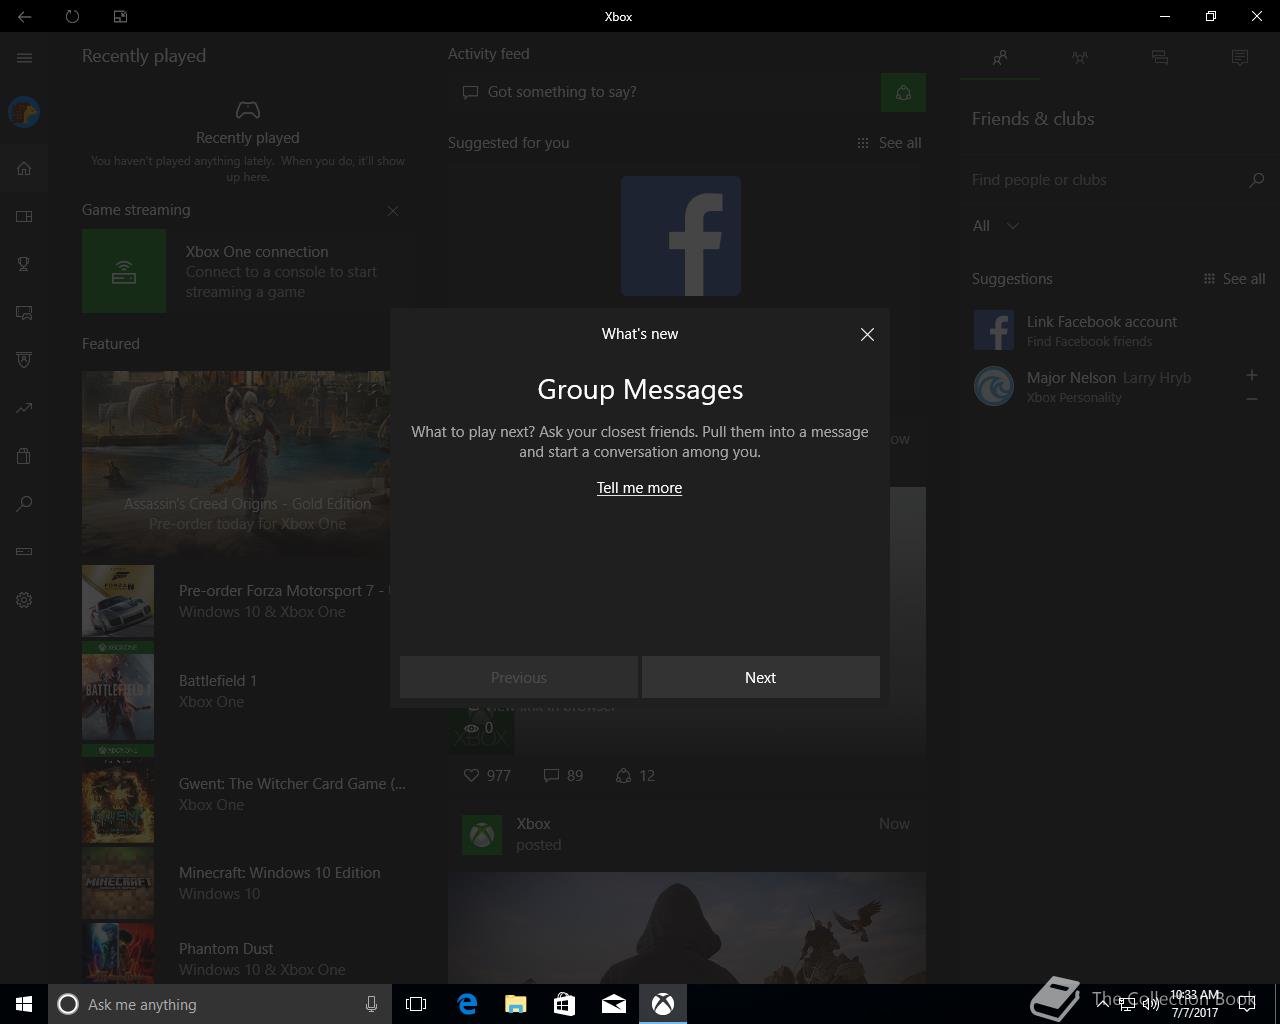Switch to the Activity alerts tab
Screen dimensions: 1280x1024
click(1240, 57)
